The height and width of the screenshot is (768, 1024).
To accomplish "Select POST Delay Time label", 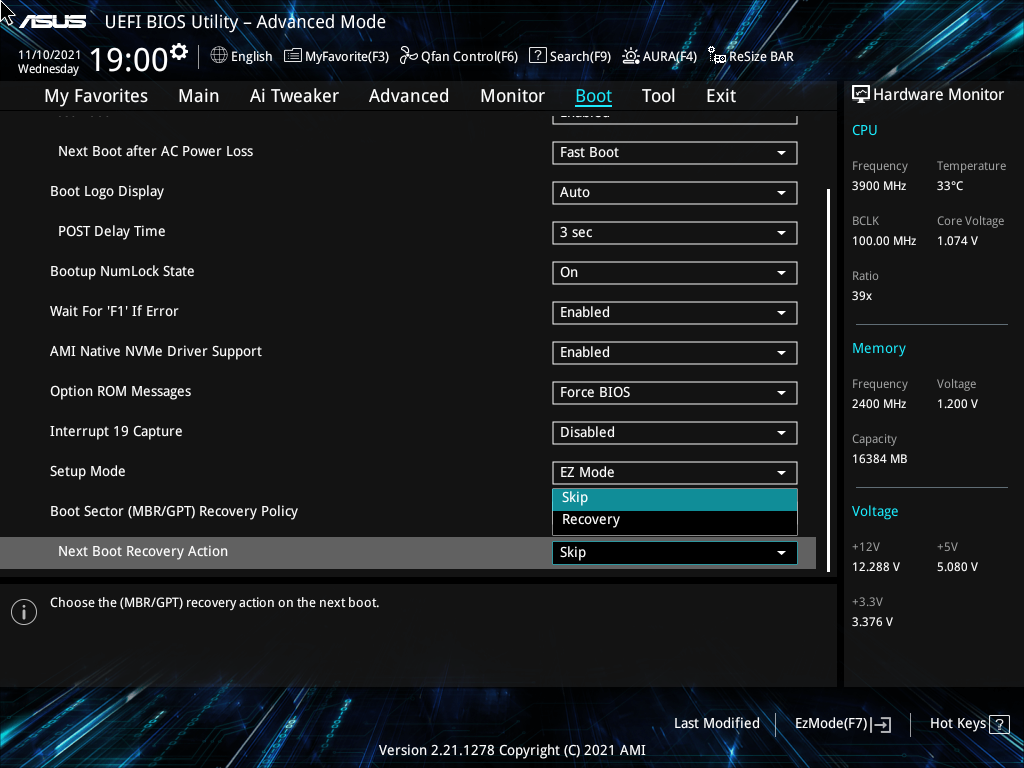I will click(x=112, y=232).
